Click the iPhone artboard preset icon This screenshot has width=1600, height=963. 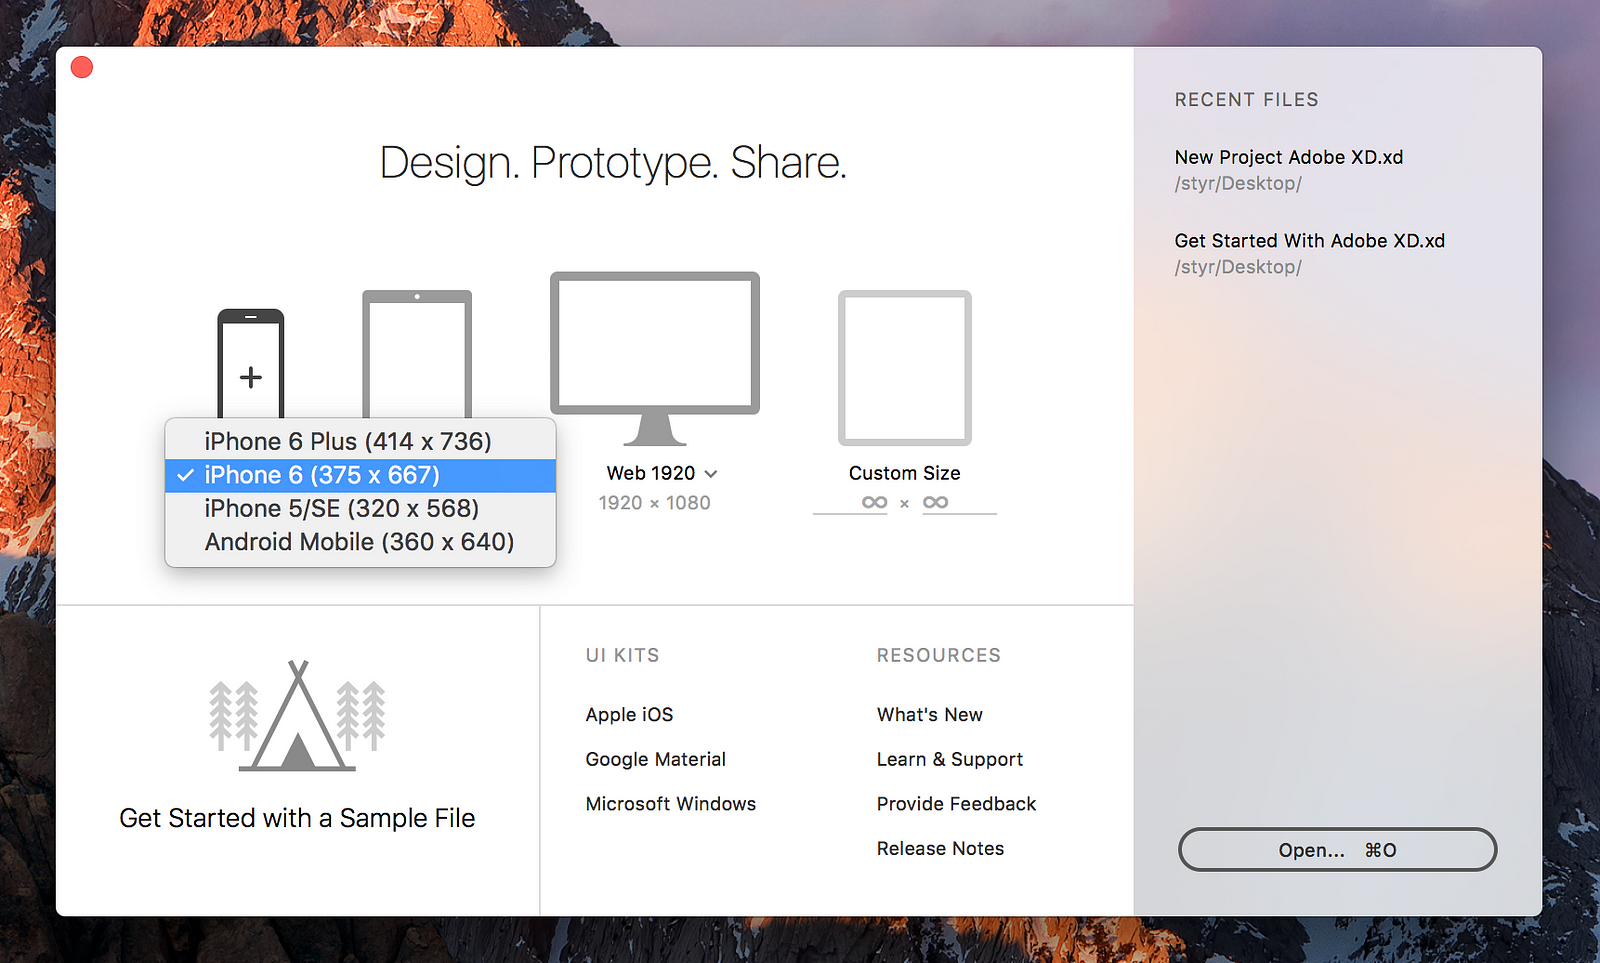pyautogui.click(x=251, y=364)
